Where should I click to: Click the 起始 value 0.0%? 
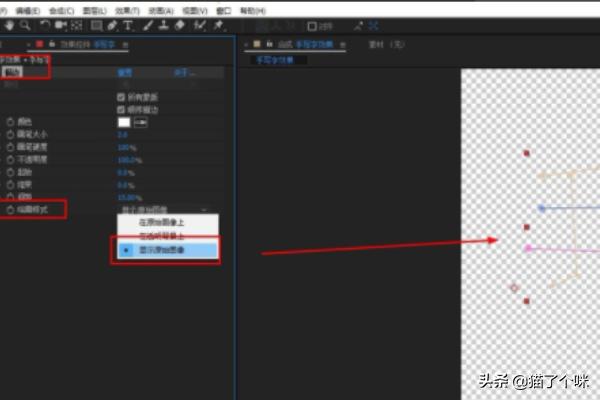(x=126, y=173)
